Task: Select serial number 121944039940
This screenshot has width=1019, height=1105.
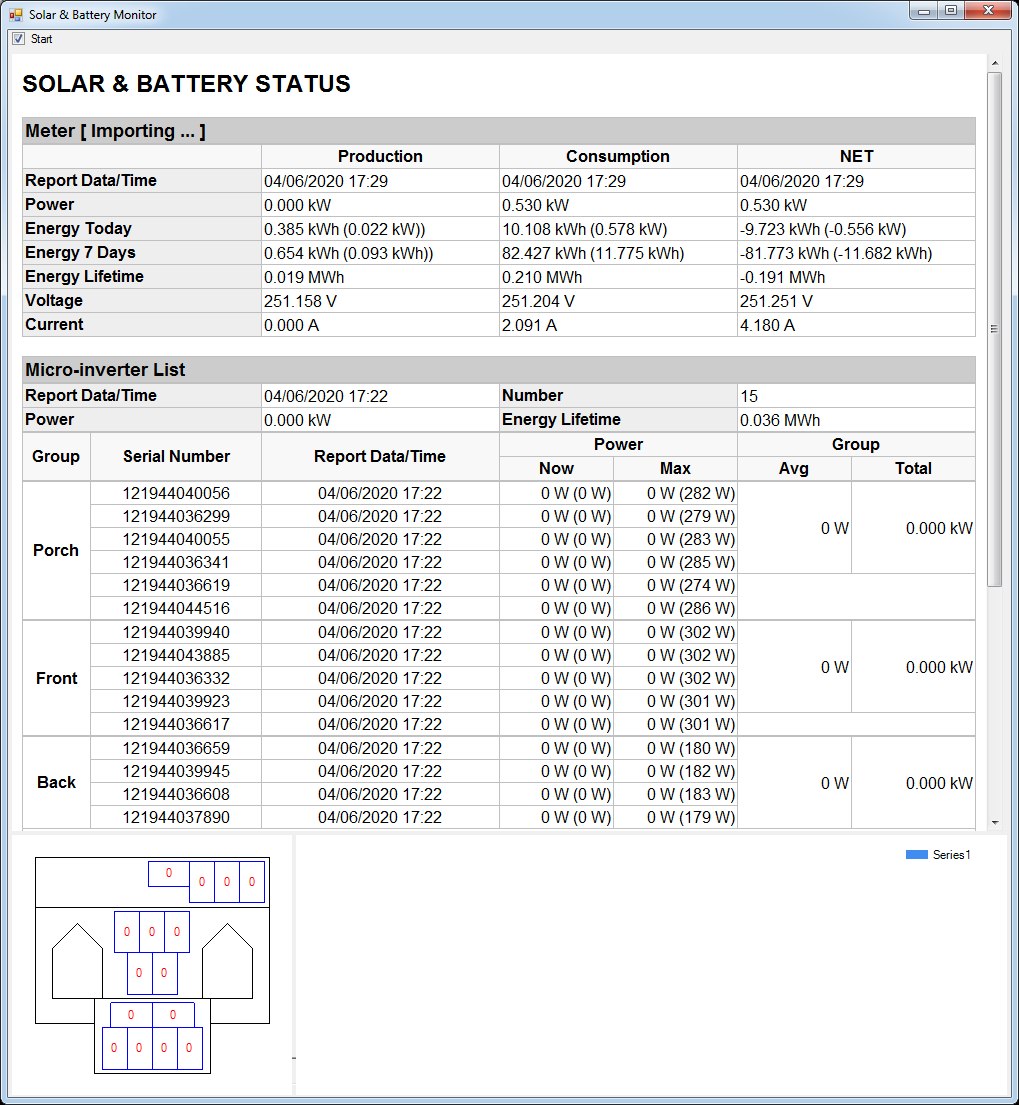Action: [176, 632]
